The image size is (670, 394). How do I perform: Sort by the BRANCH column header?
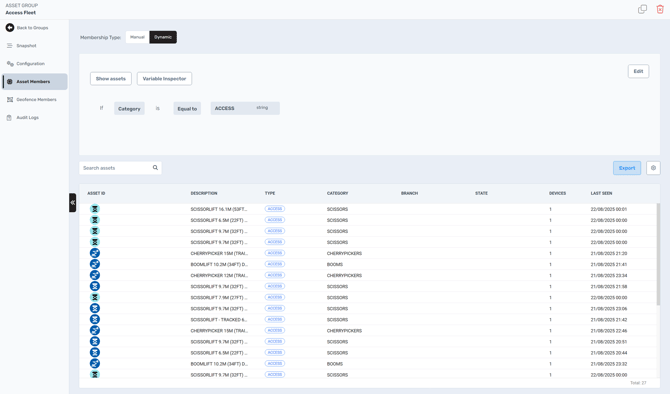coord(409,194)
